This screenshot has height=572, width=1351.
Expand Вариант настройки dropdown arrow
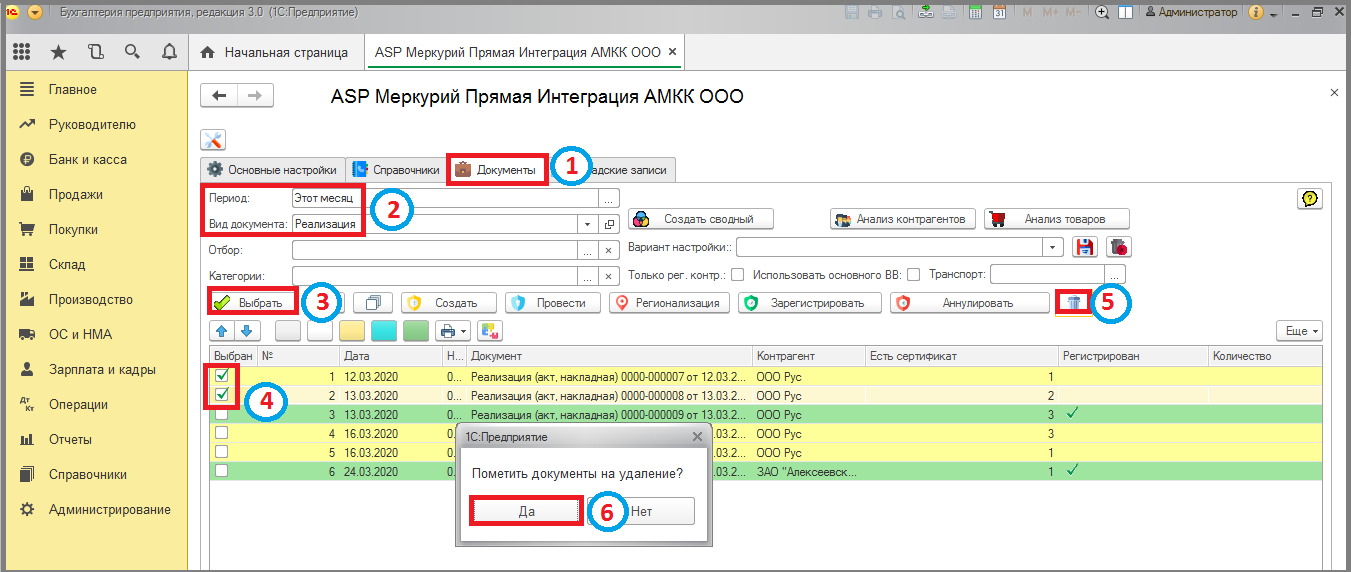[x=1053, y=246]
